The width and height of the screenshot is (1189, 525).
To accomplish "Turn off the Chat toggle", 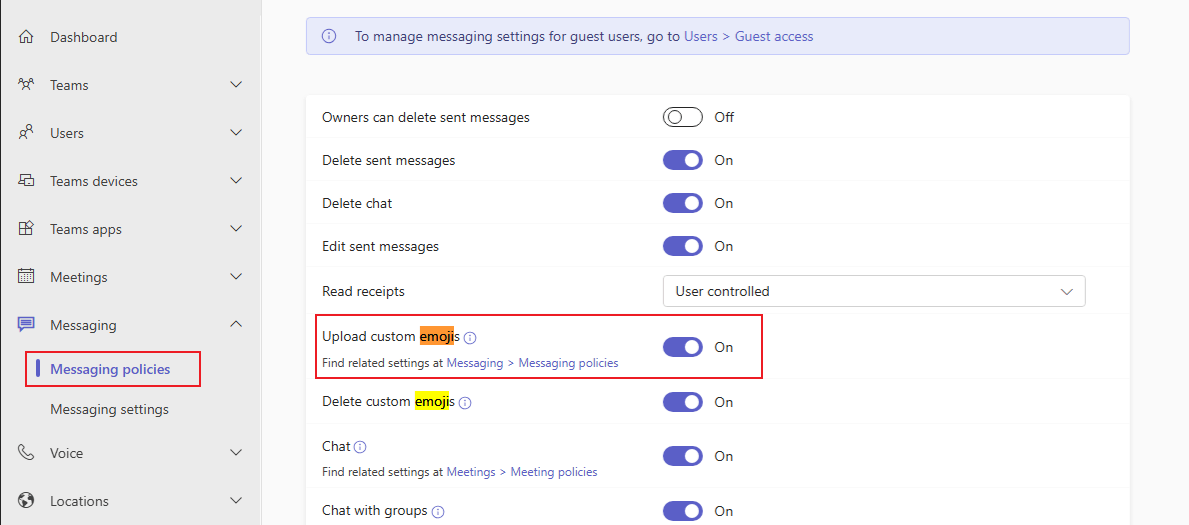I will (x=682, y=456).
